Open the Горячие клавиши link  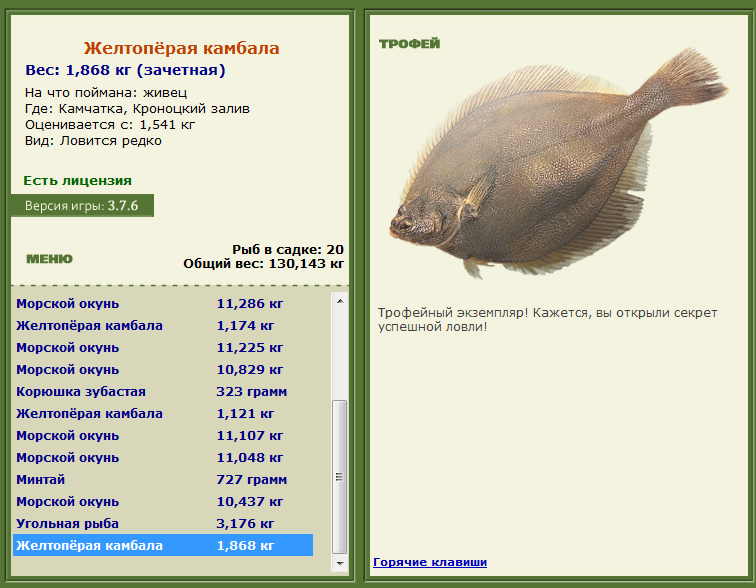point(430,562)
